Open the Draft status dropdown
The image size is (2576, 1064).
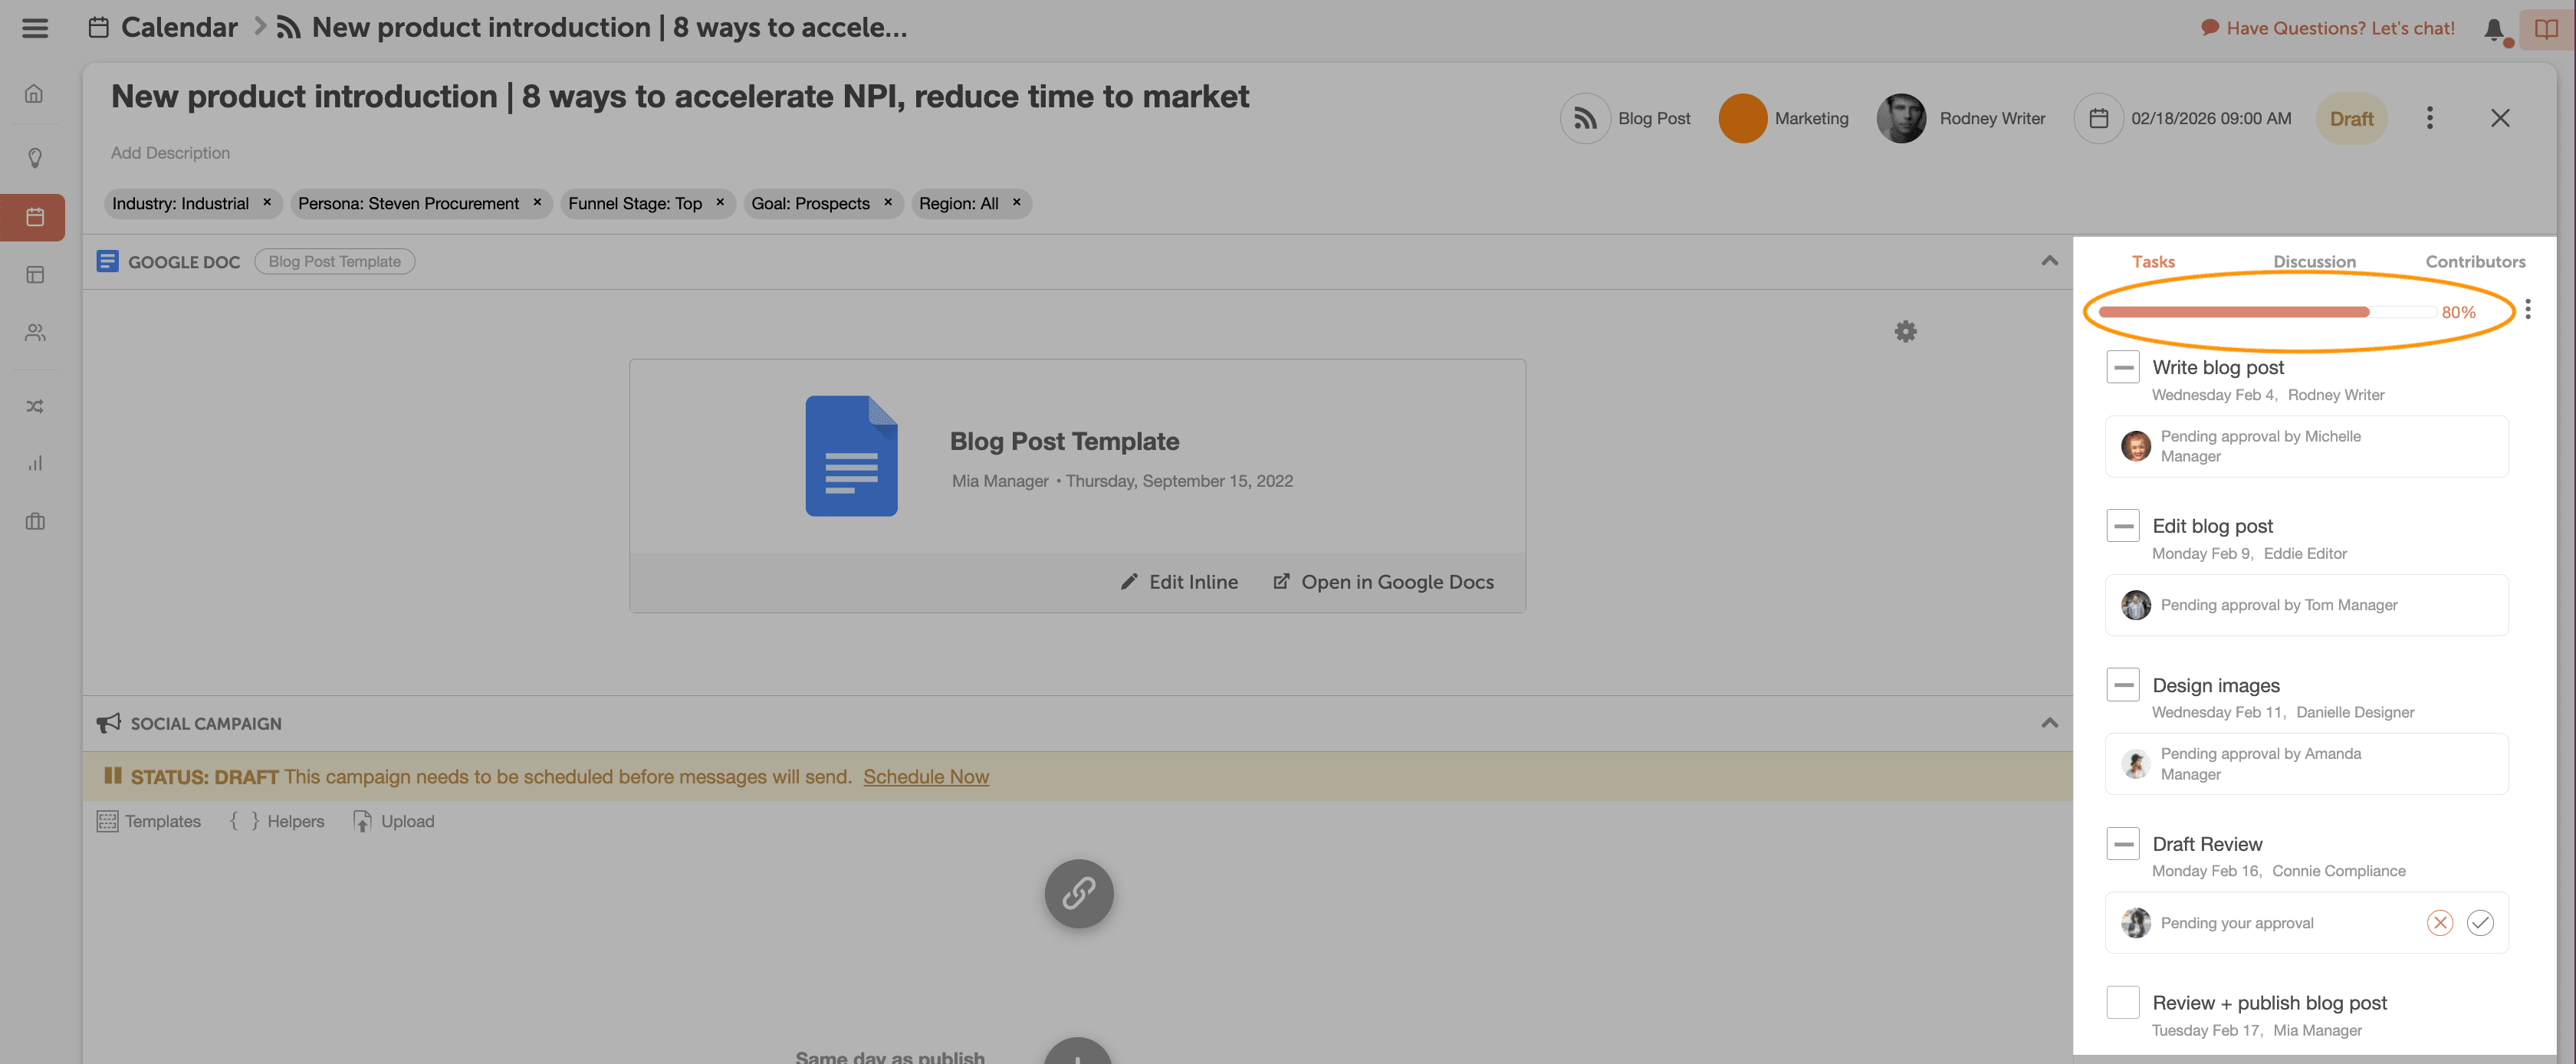click(x=2351, y=118)
